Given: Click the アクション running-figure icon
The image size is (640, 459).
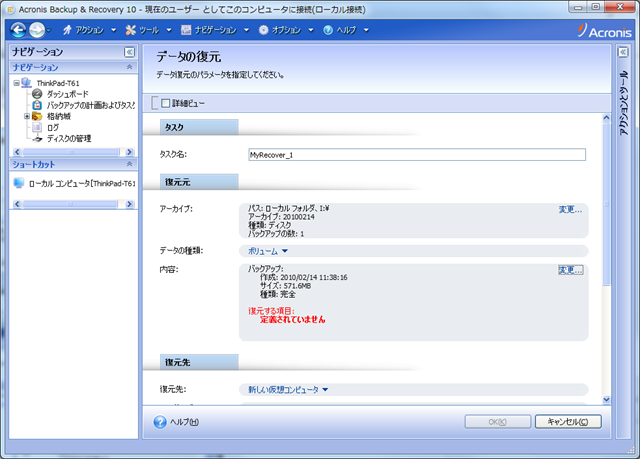Looking at the screenshot, I should click(67, 30).
